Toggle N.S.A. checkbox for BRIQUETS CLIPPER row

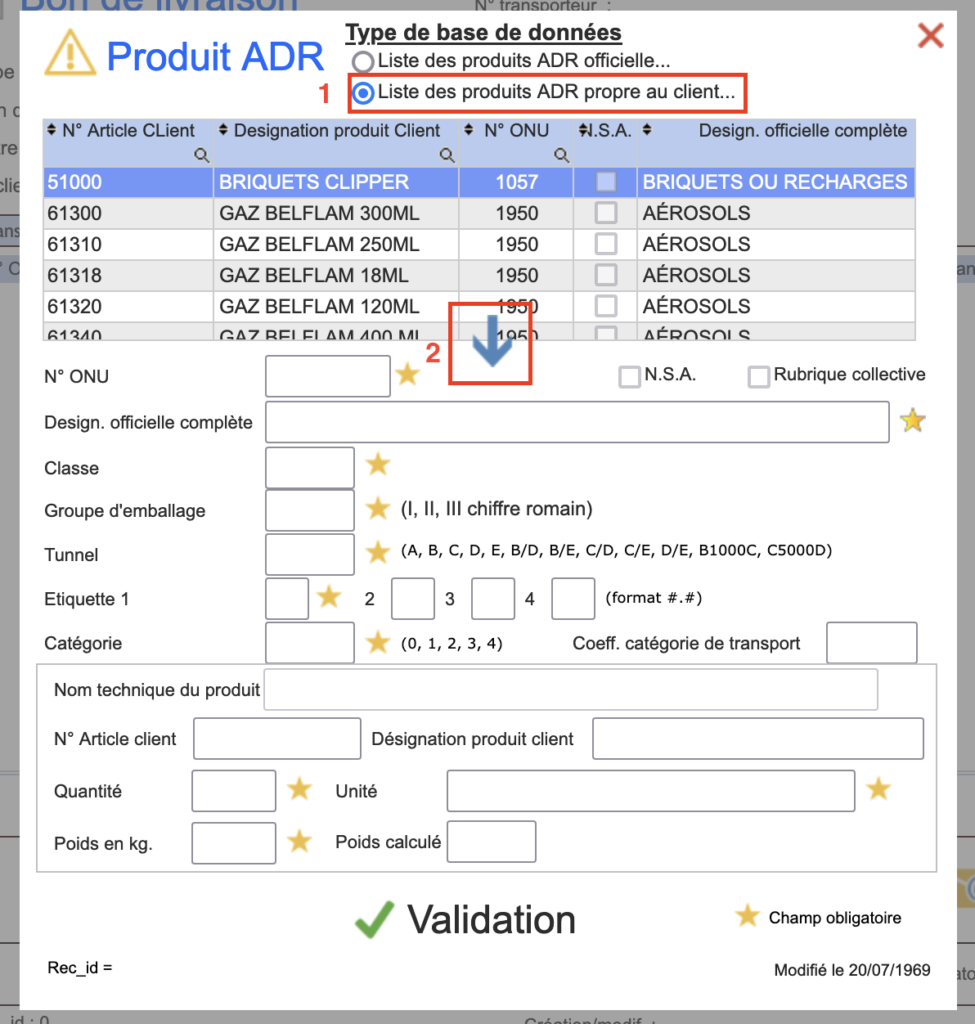(606, 182)
